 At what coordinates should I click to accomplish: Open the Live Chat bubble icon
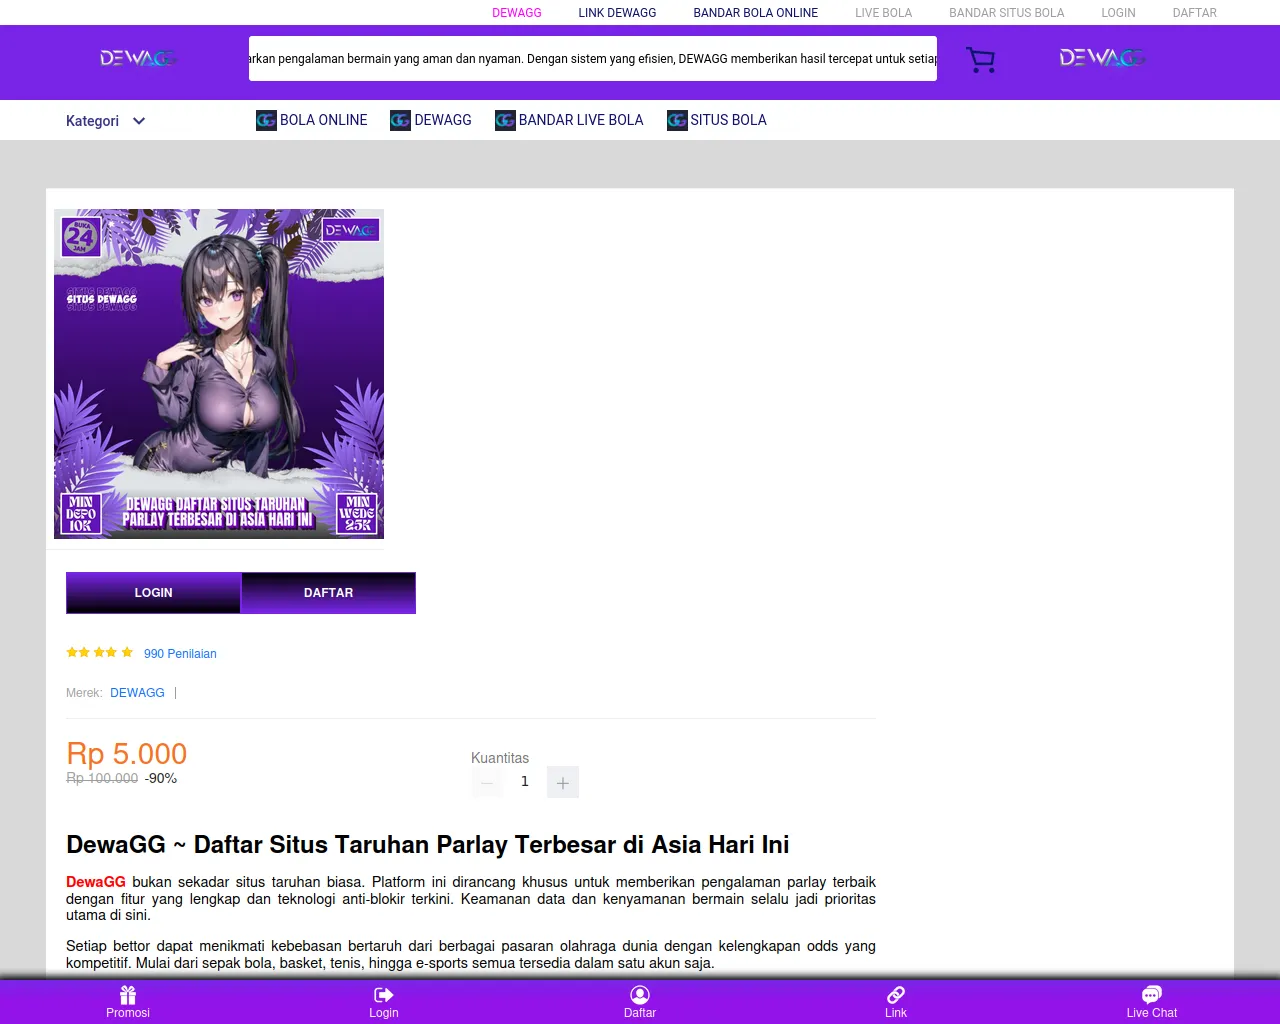coord(1152,995)
